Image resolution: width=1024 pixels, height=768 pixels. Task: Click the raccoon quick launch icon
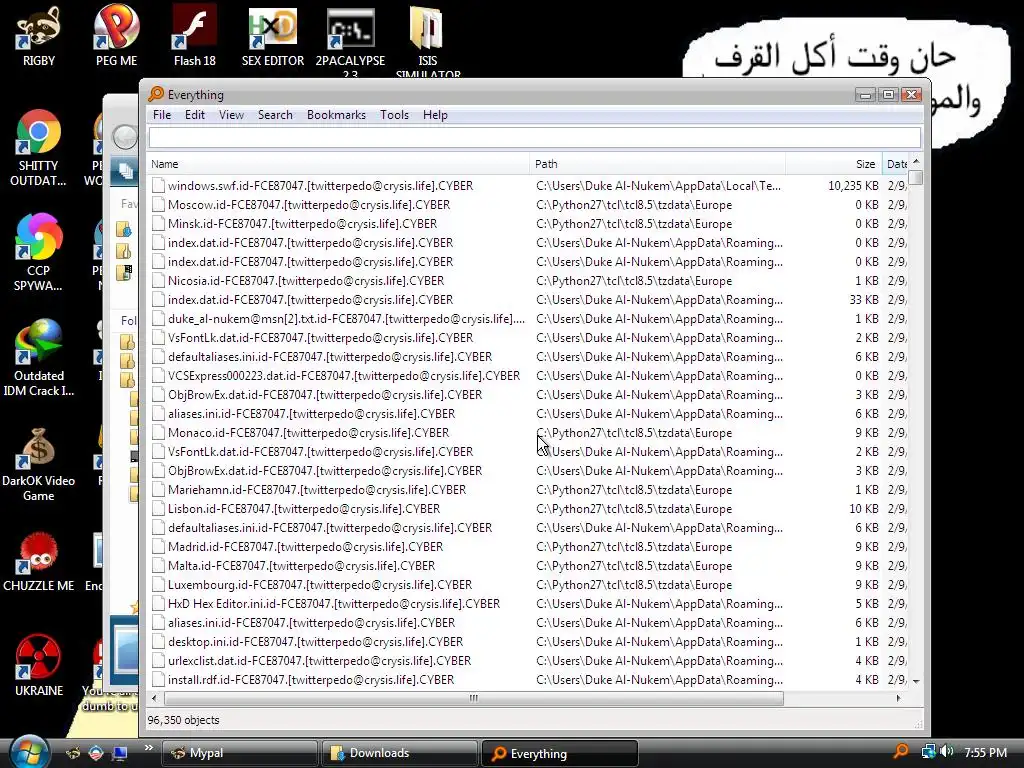[x=72, y=753]
